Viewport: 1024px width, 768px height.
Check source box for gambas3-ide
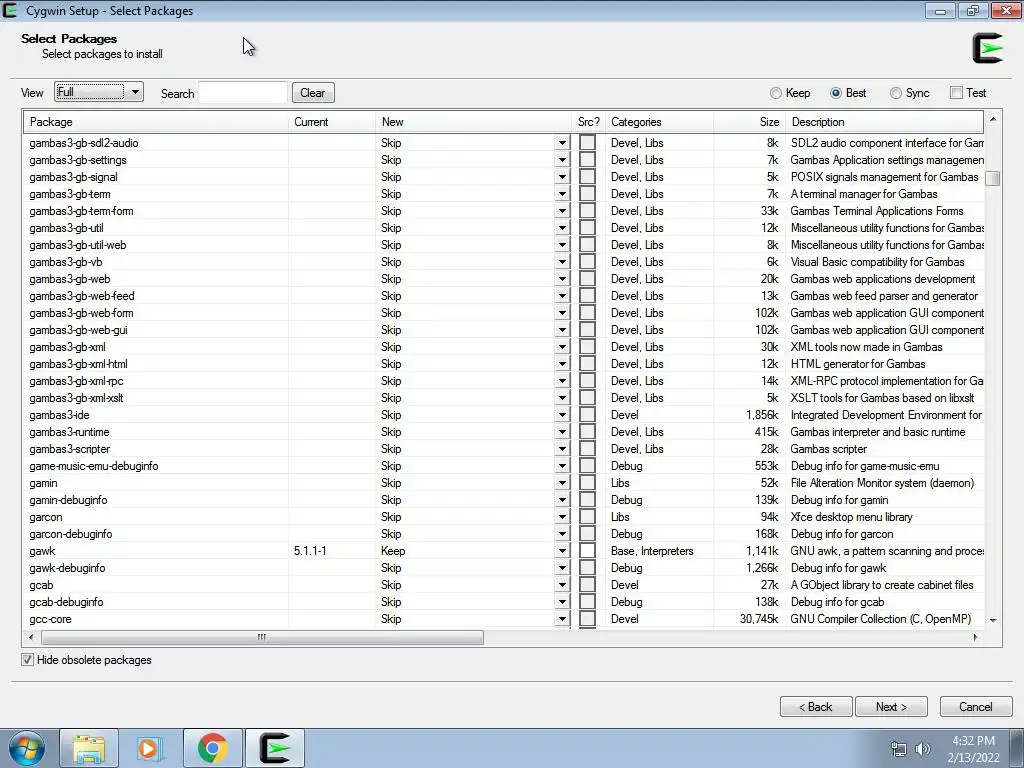[x=587, y=415]
